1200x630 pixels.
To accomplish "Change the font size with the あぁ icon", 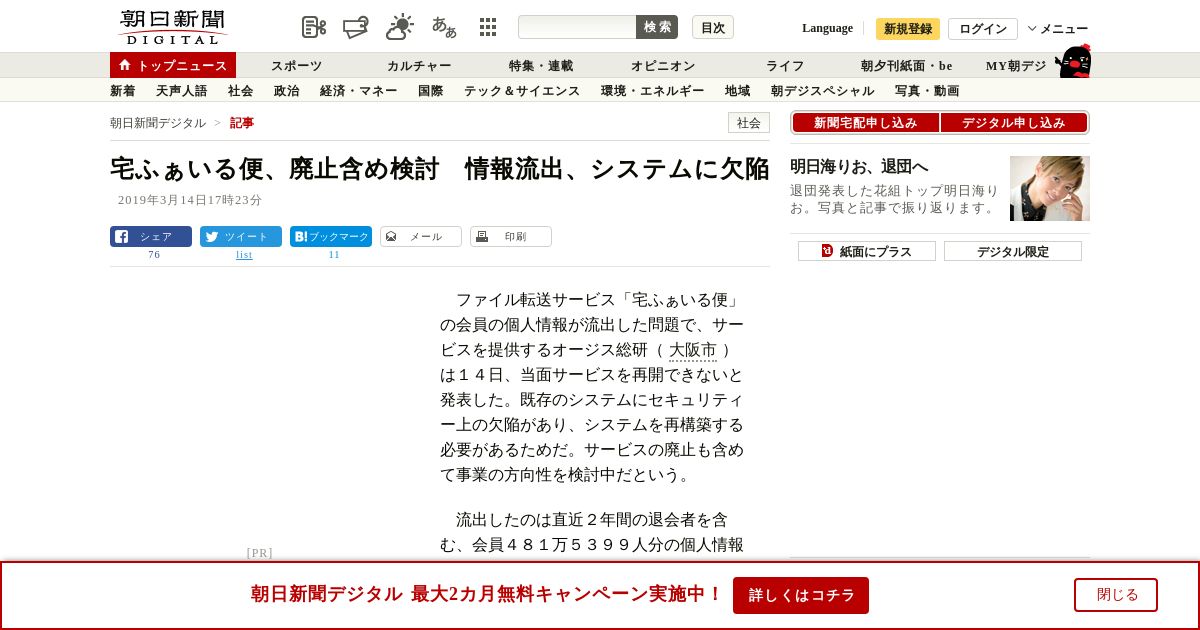I will pos(444,27).
